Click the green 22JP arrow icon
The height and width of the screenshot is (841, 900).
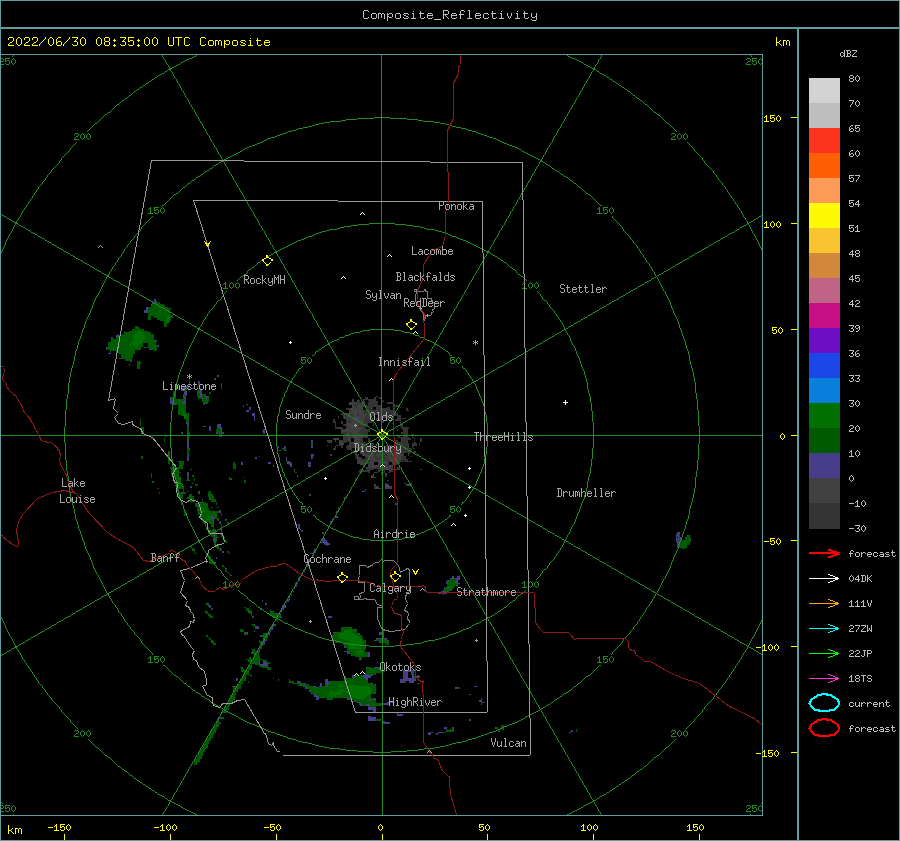click(x=824, y=653)
